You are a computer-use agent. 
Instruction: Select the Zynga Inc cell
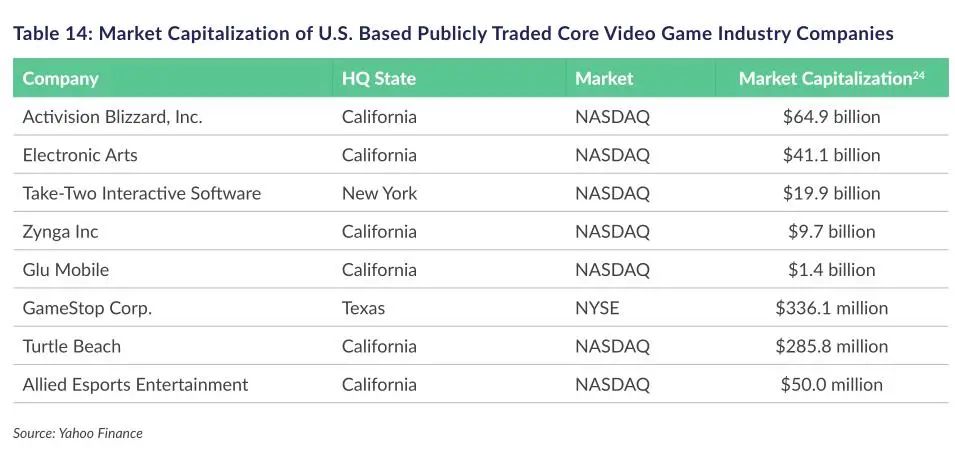(60, 232)
